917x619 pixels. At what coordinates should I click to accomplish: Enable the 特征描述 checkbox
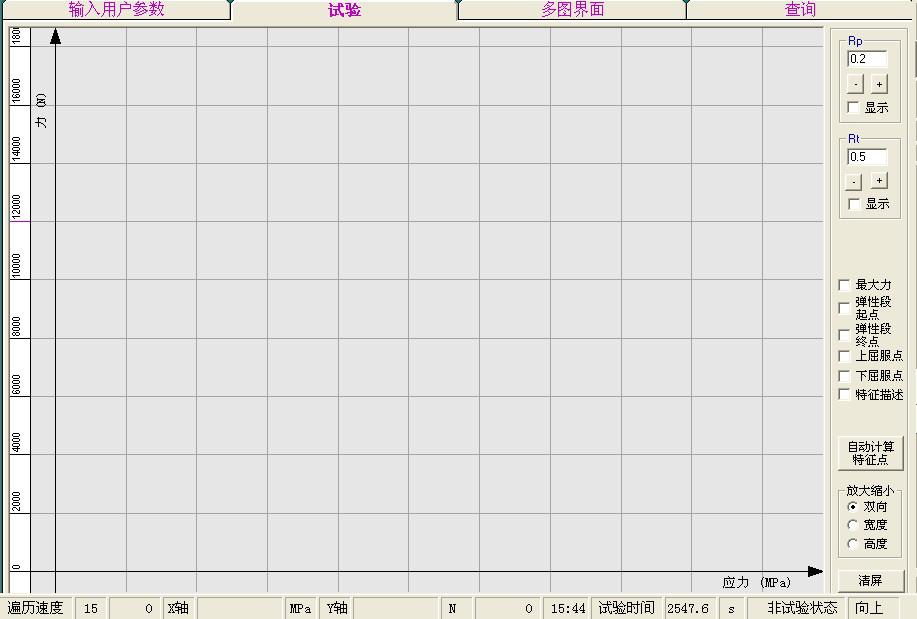[x=845, y=395]
